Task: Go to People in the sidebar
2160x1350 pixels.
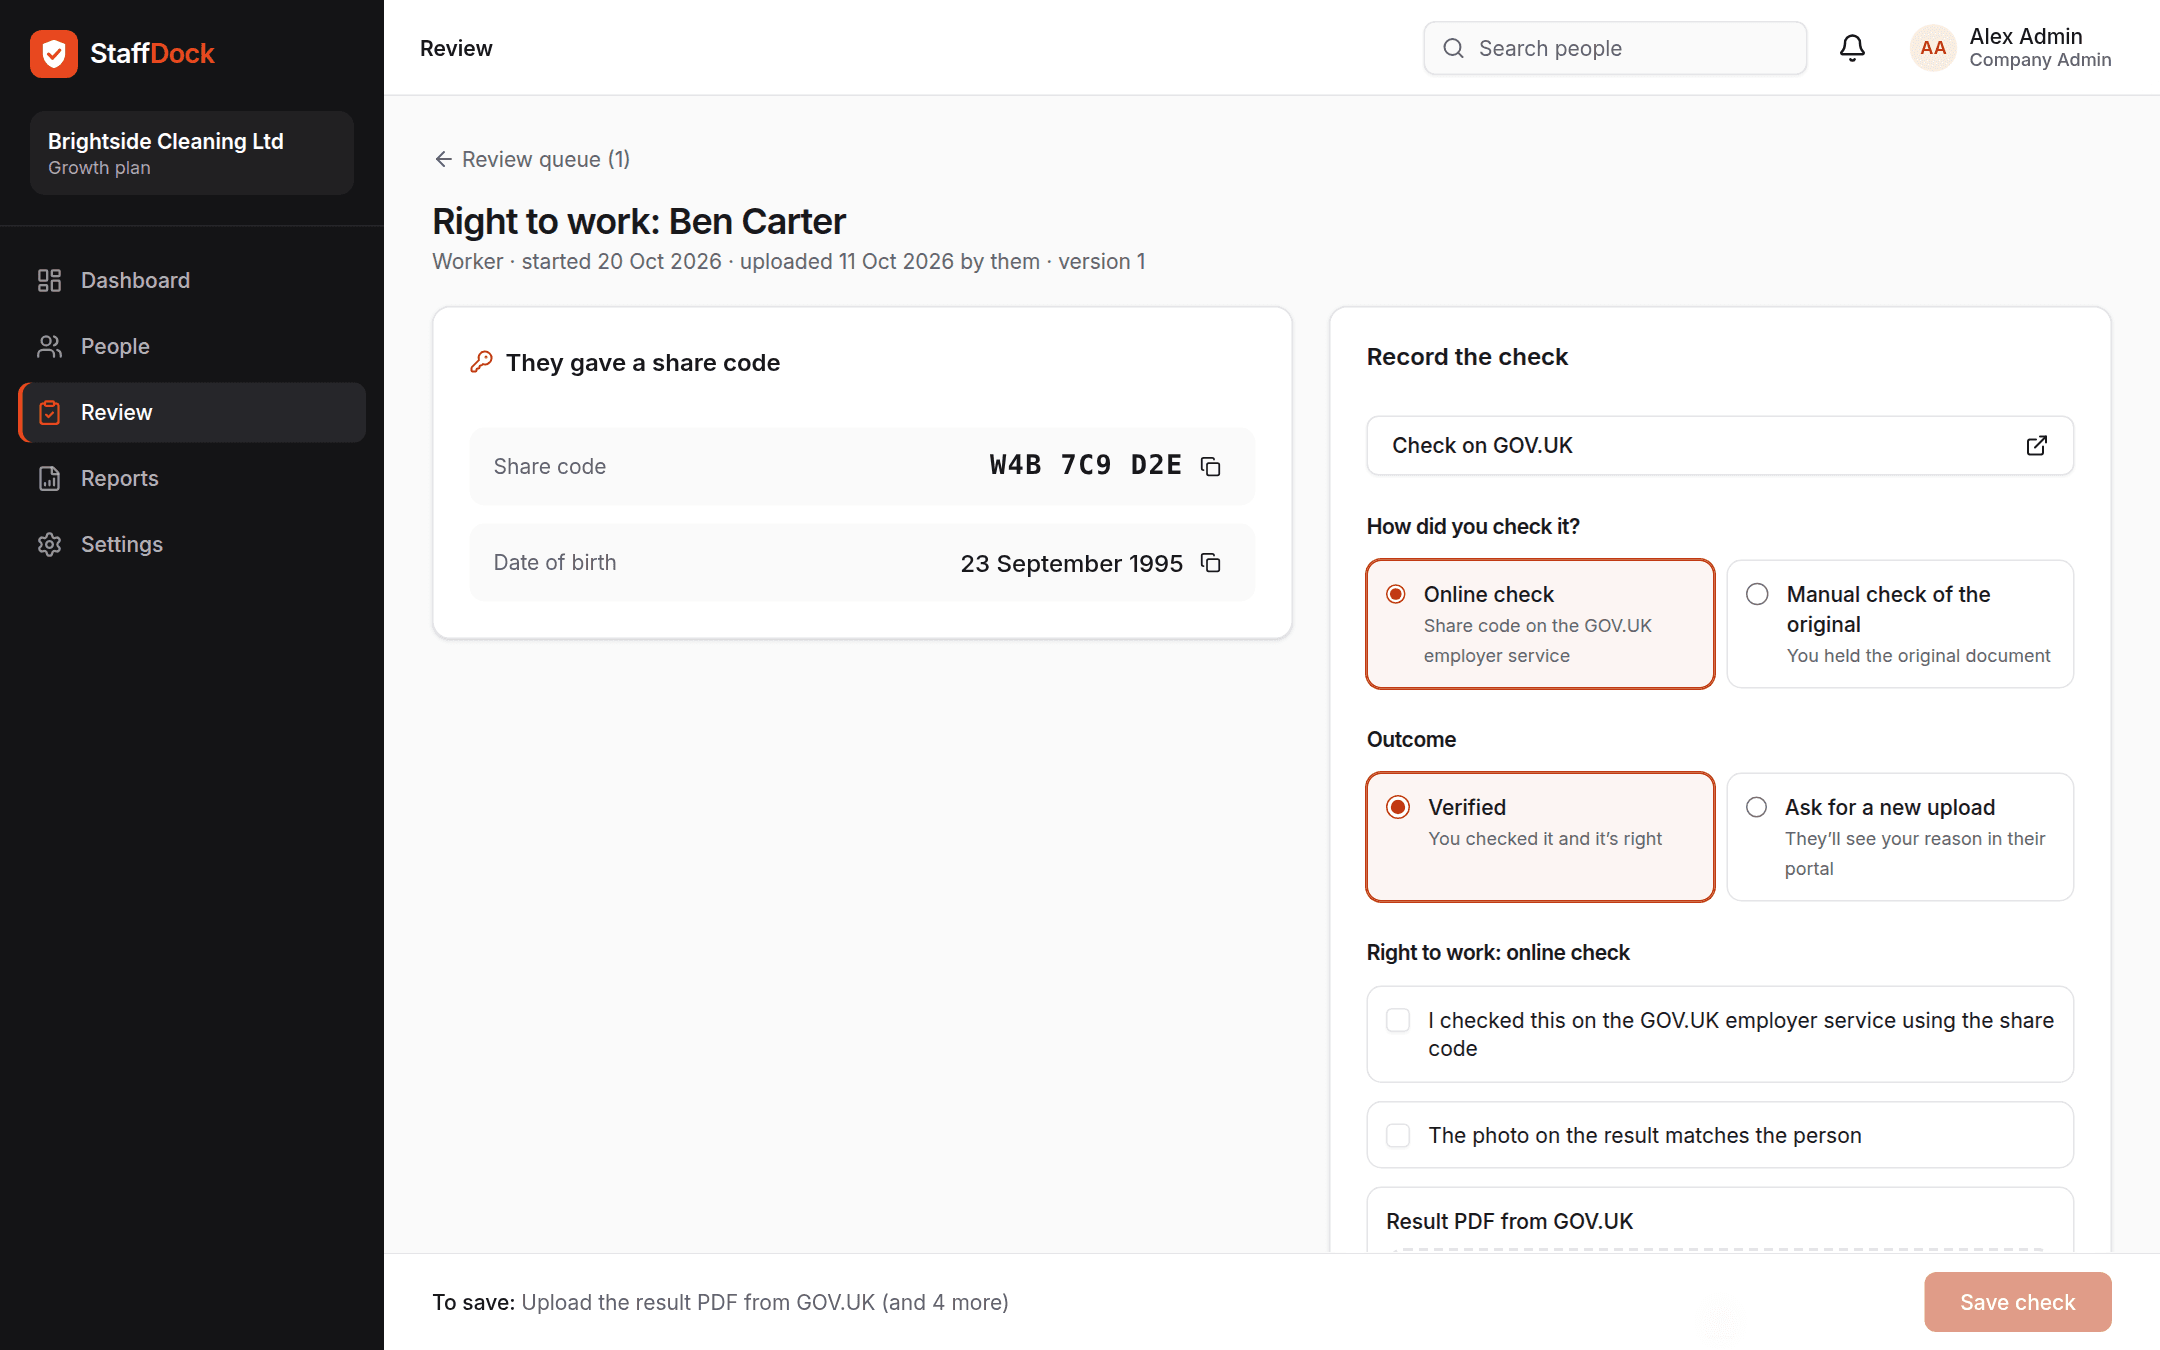Action: tap(192, 346)
